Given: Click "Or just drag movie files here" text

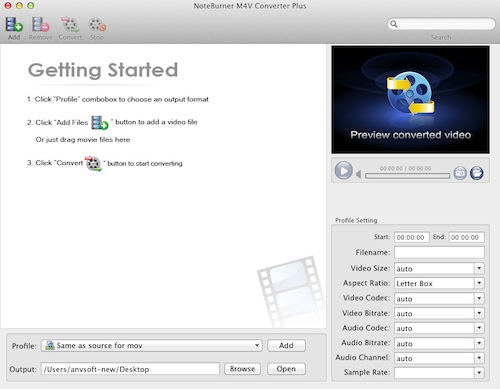Looking at the screenshot, I should (83, 140).
